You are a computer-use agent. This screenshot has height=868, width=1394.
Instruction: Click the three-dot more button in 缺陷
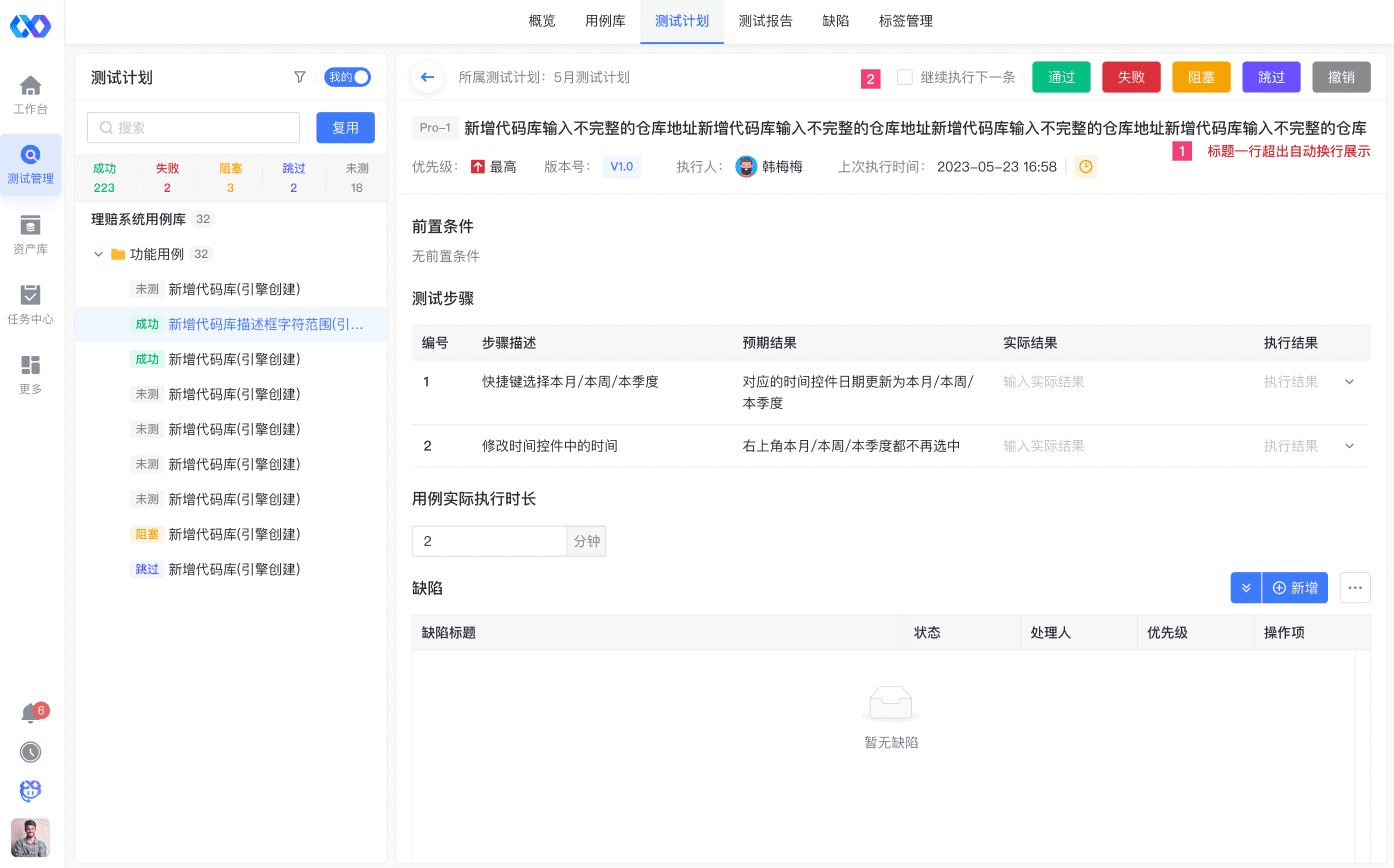point(1355,588)
